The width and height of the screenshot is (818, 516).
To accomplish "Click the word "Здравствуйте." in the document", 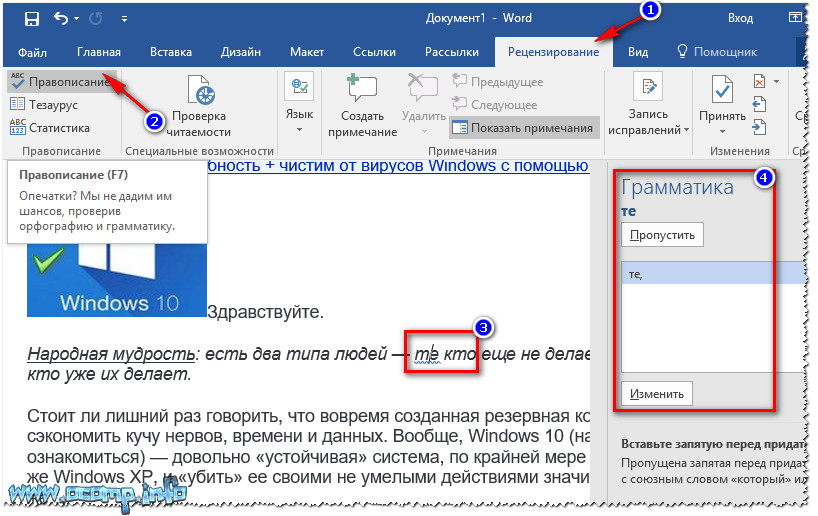I will click(266, 312).
